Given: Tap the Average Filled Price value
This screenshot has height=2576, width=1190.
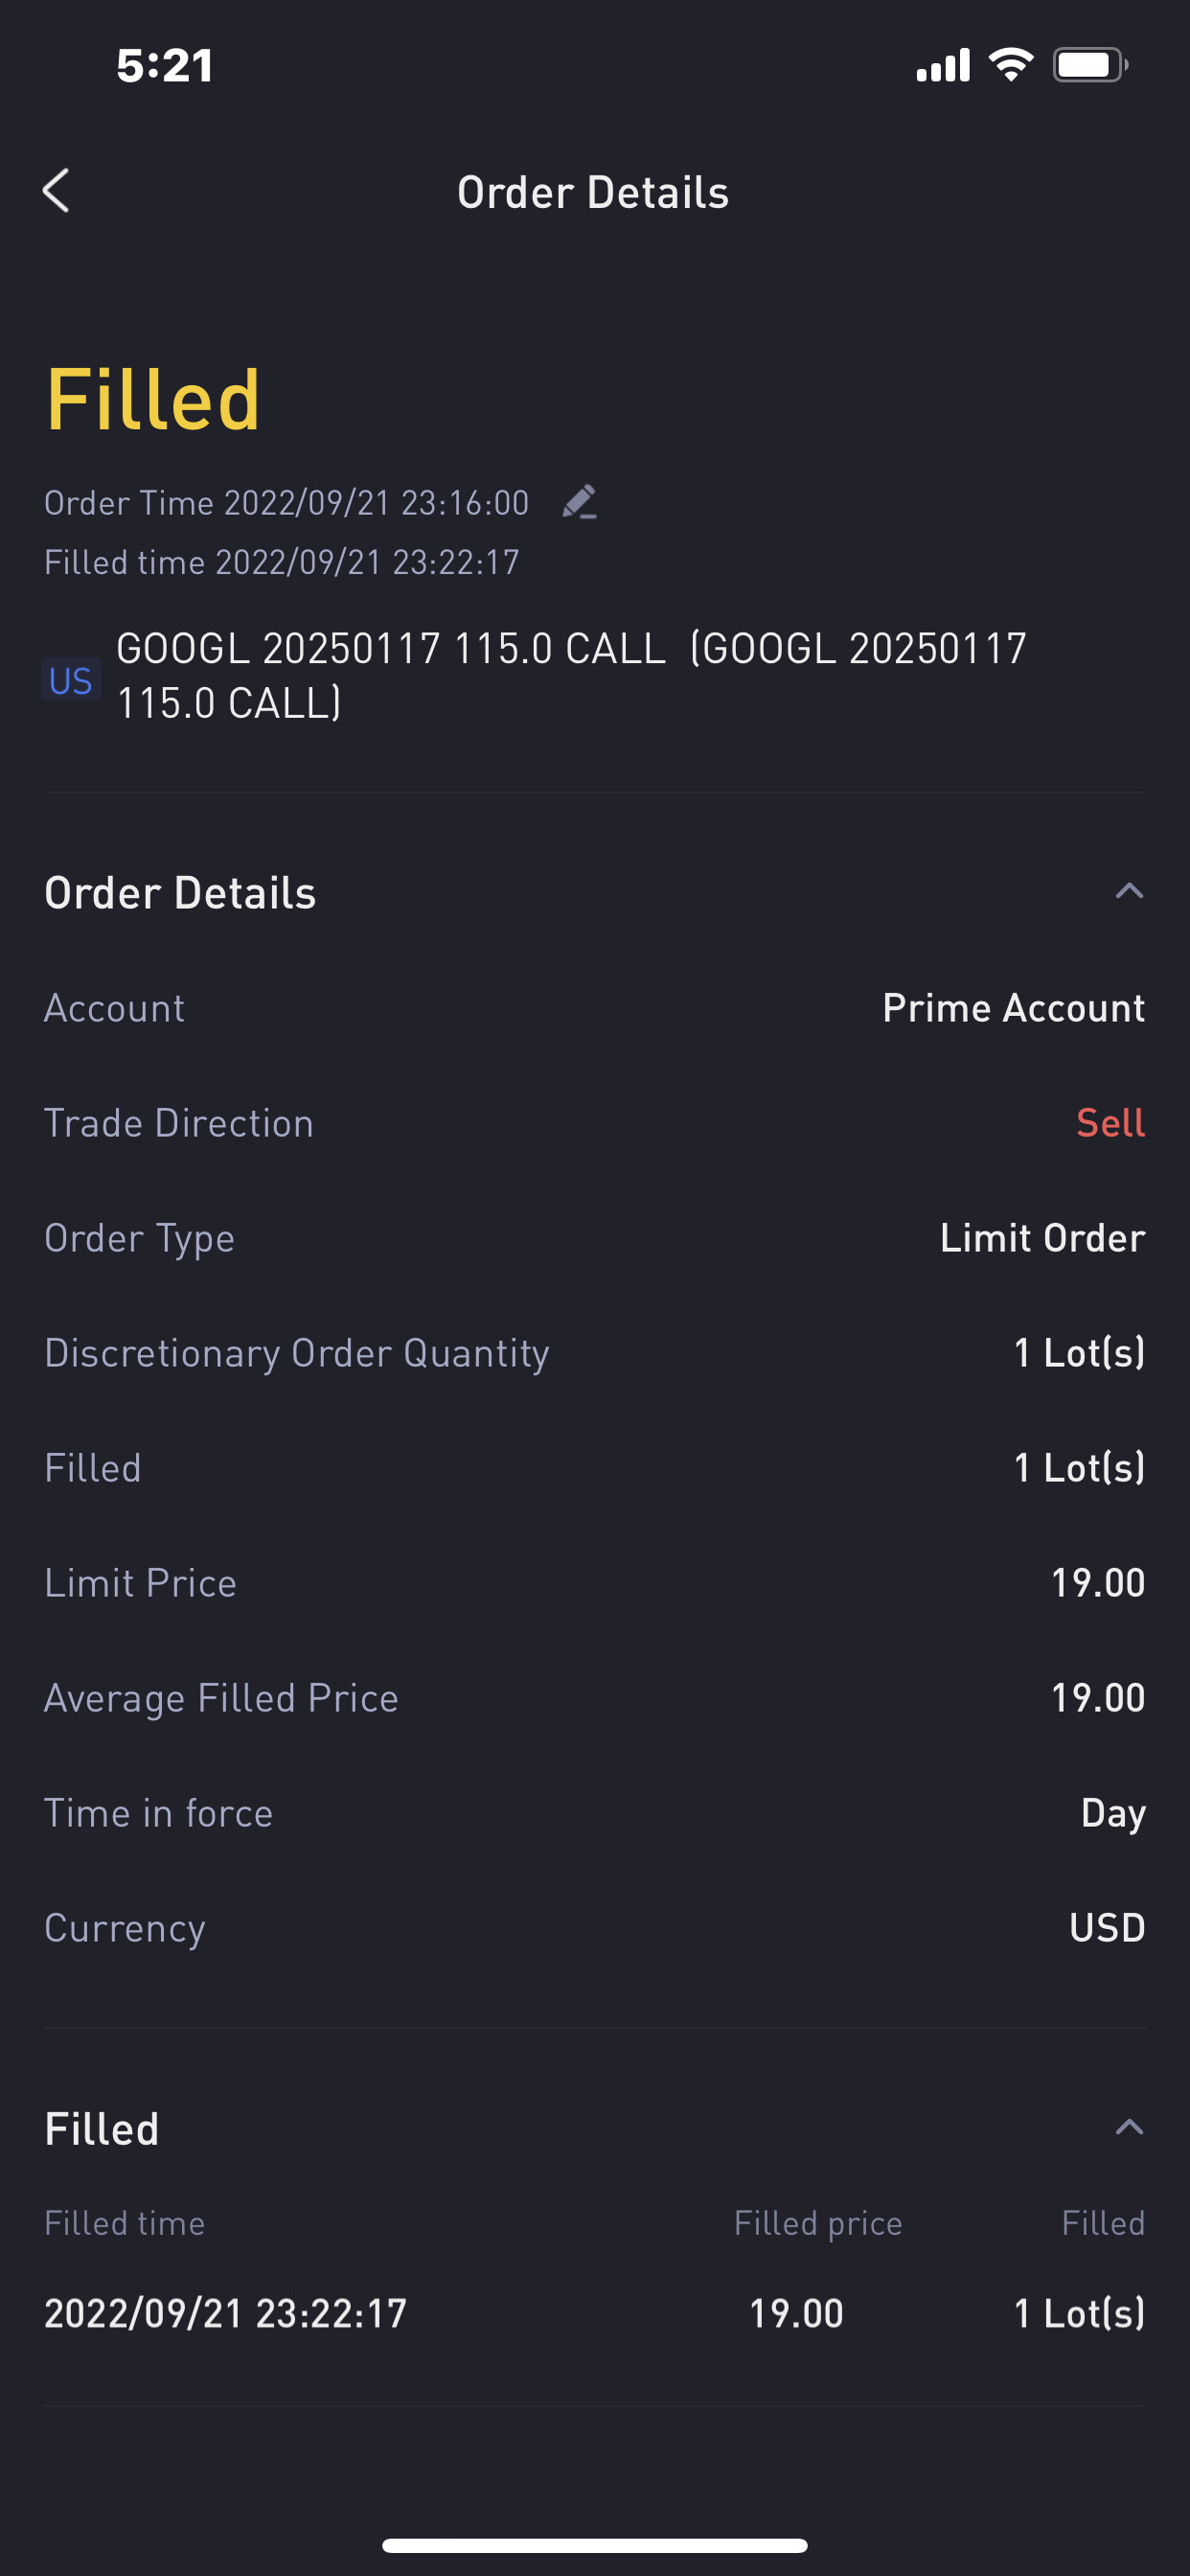Looking at the screenshot, I should (x=1097, y=1698).
